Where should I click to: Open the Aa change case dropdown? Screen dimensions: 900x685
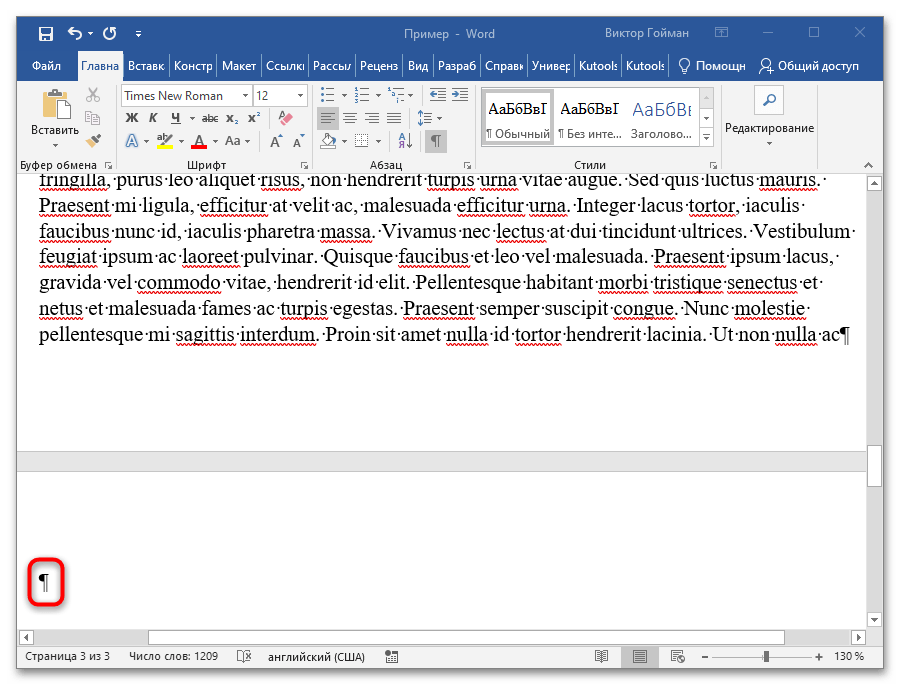coord(238,141)
